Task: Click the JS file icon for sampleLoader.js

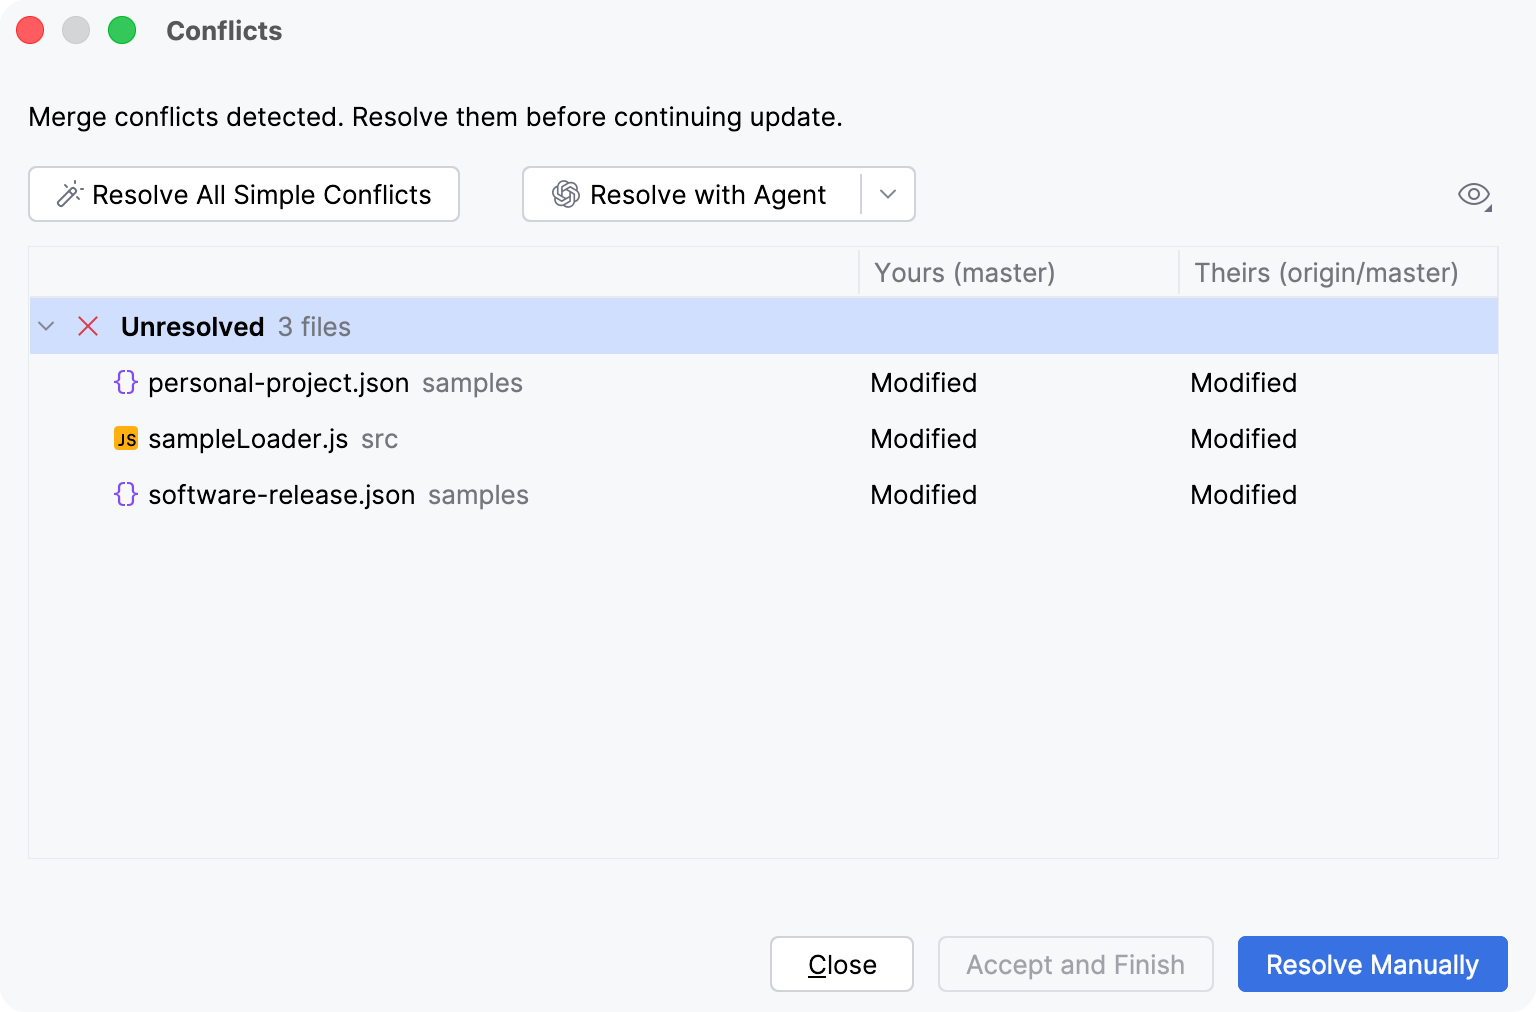Action: (126, 438)
